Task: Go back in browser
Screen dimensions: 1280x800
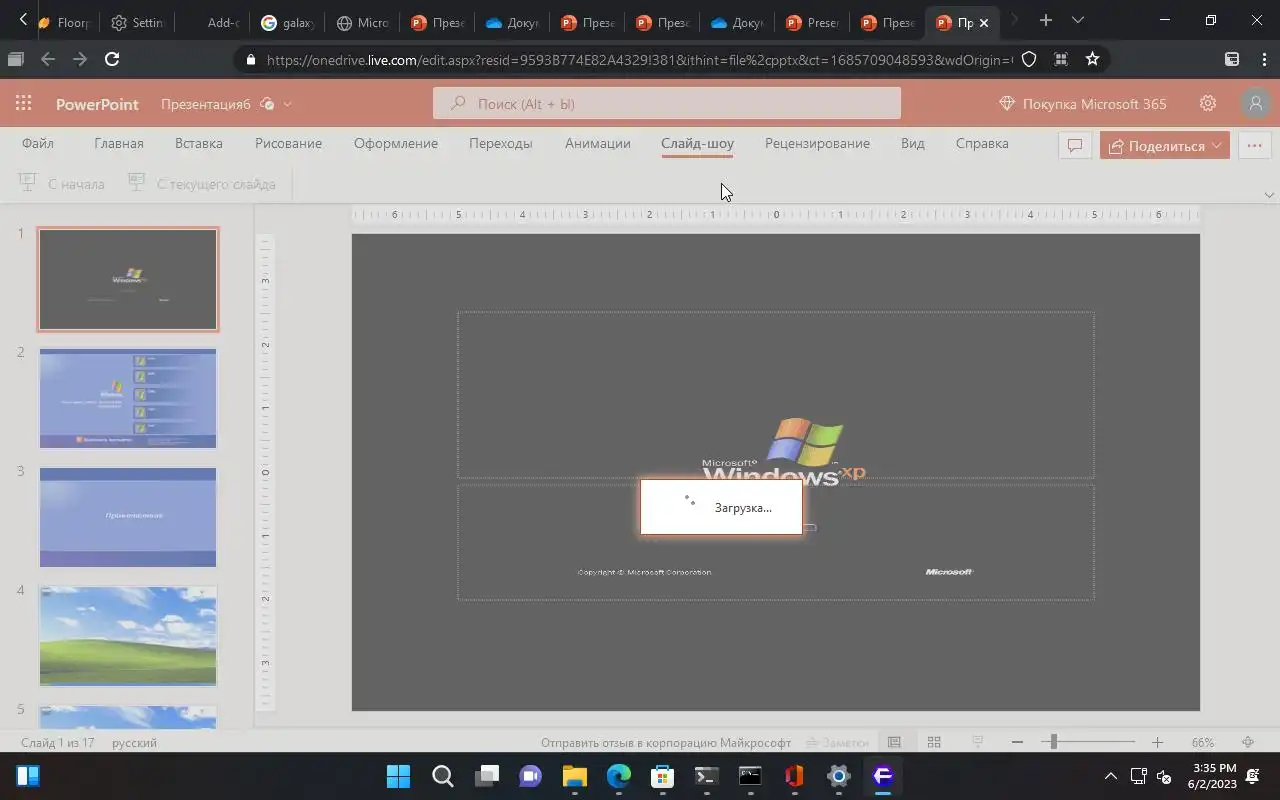Action: pos(48,59)
